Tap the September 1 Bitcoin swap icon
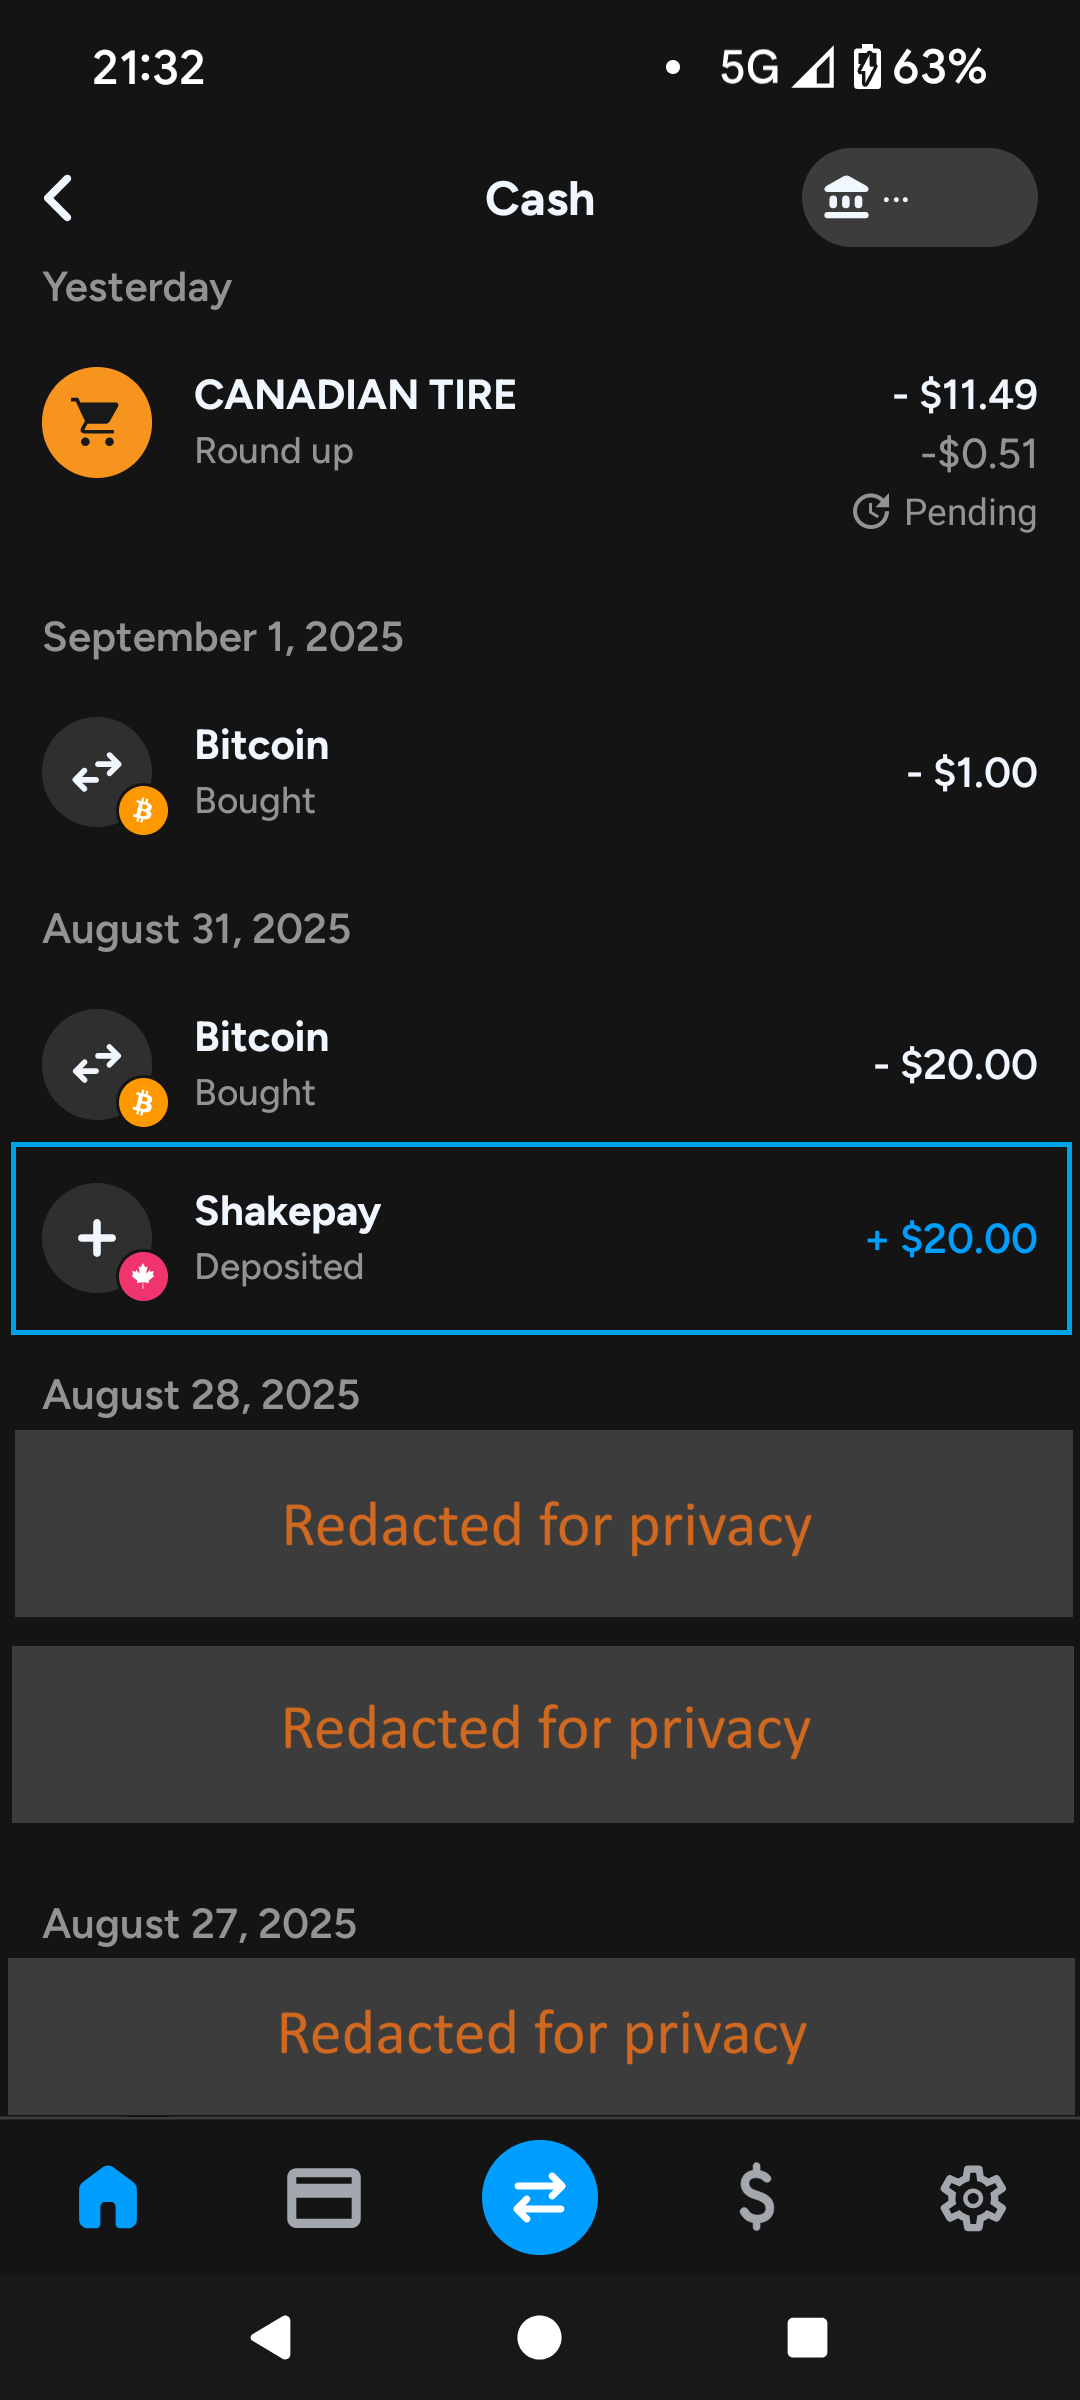Viewport: 1080px width, 2400px height. [x=97, y=772]
